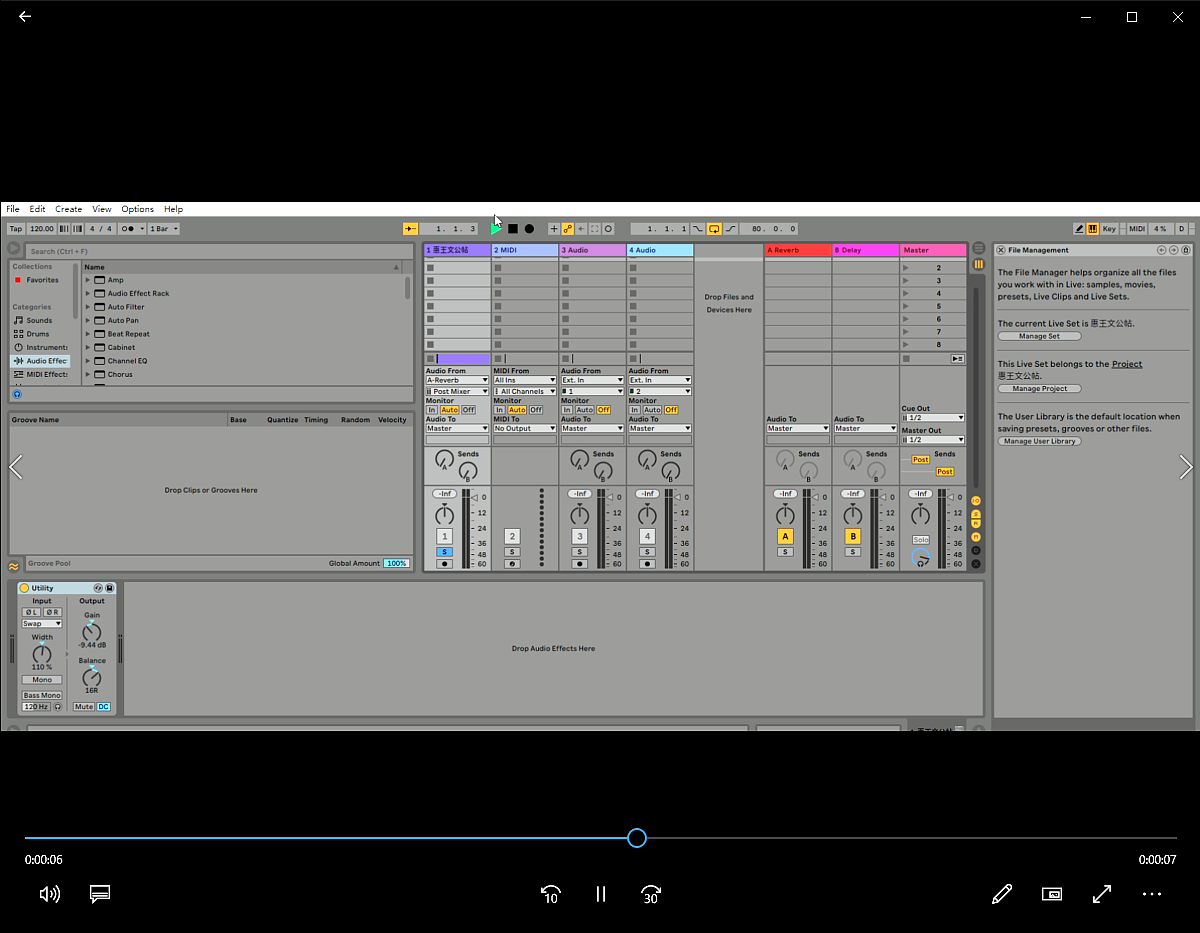Open MIDI To No Output dropdown
1200x933 pixels.
coord(524,429)
